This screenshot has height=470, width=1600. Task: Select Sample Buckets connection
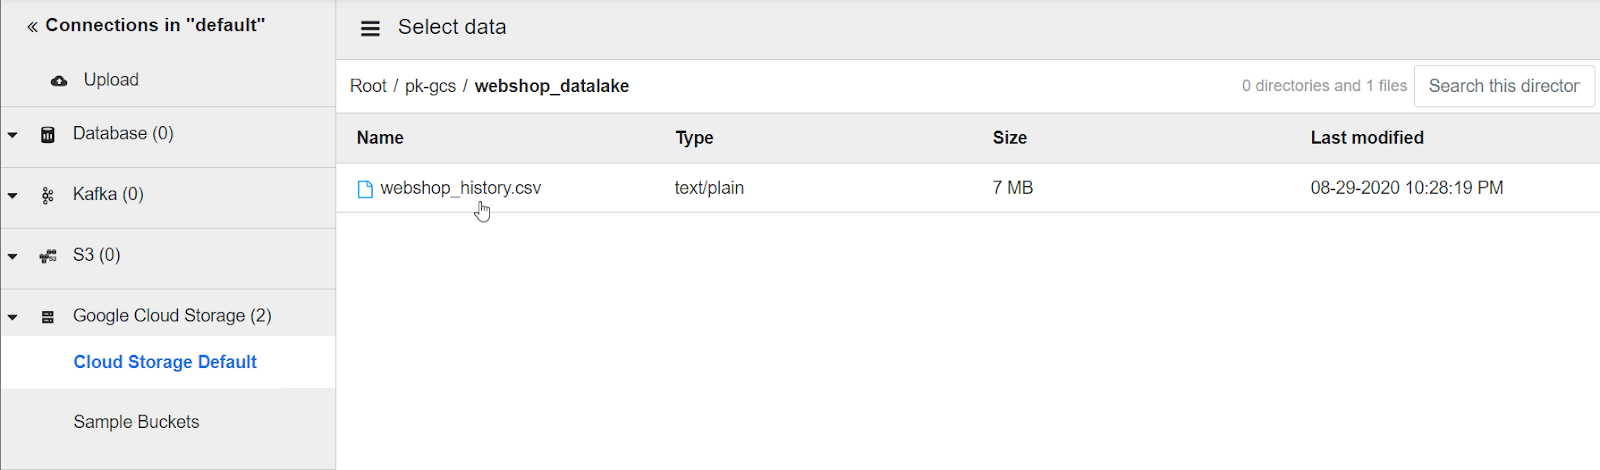point(136,422)
